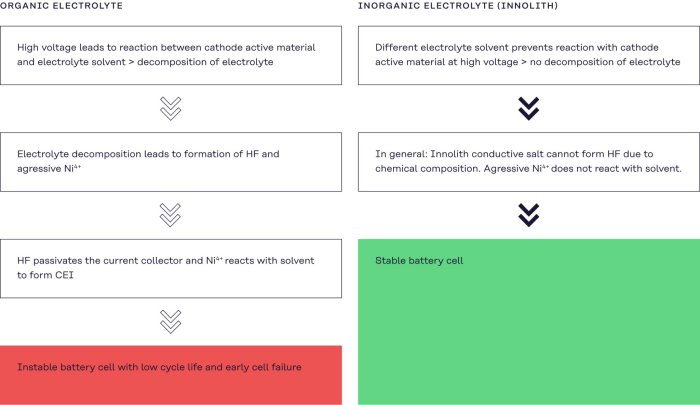Select the box starting "Electrolyte decomposition leads to formation"
The image size is (700, 405).
point(171,161)
